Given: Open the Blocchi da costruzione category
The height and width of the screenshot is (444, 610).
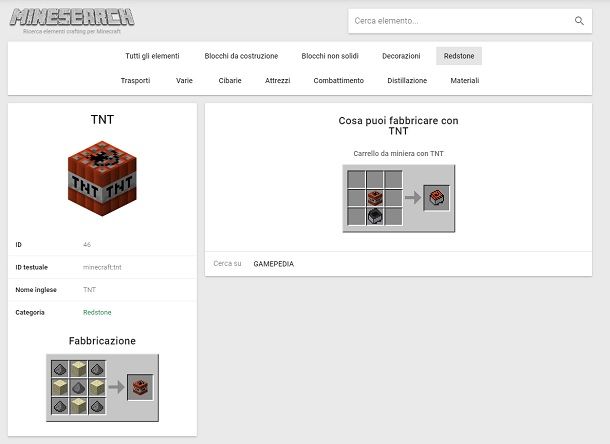Looking at the screenshot, I should (x=241, y=56).
